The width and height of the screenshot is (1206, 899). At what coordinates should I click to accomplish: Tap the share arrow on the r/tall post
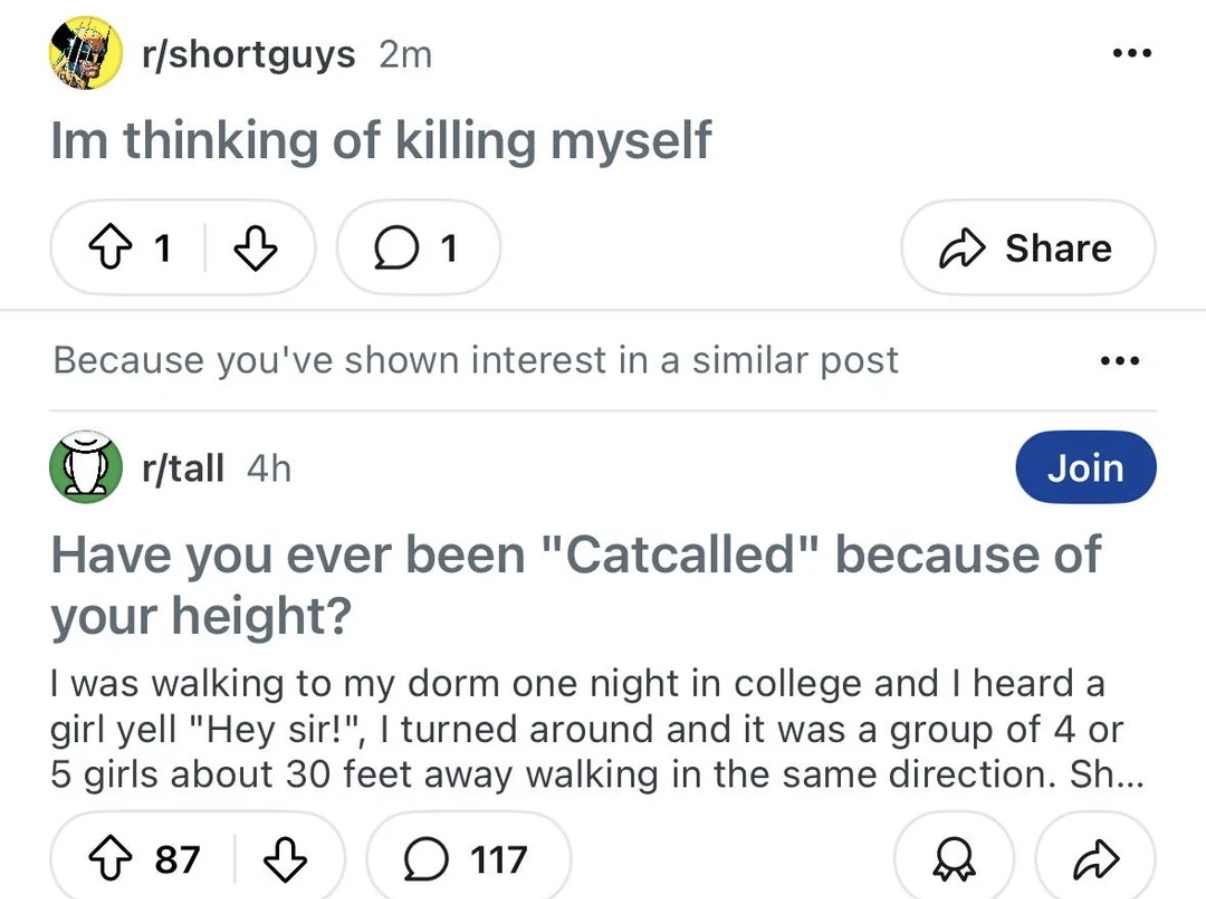(x=1095, y=860)
